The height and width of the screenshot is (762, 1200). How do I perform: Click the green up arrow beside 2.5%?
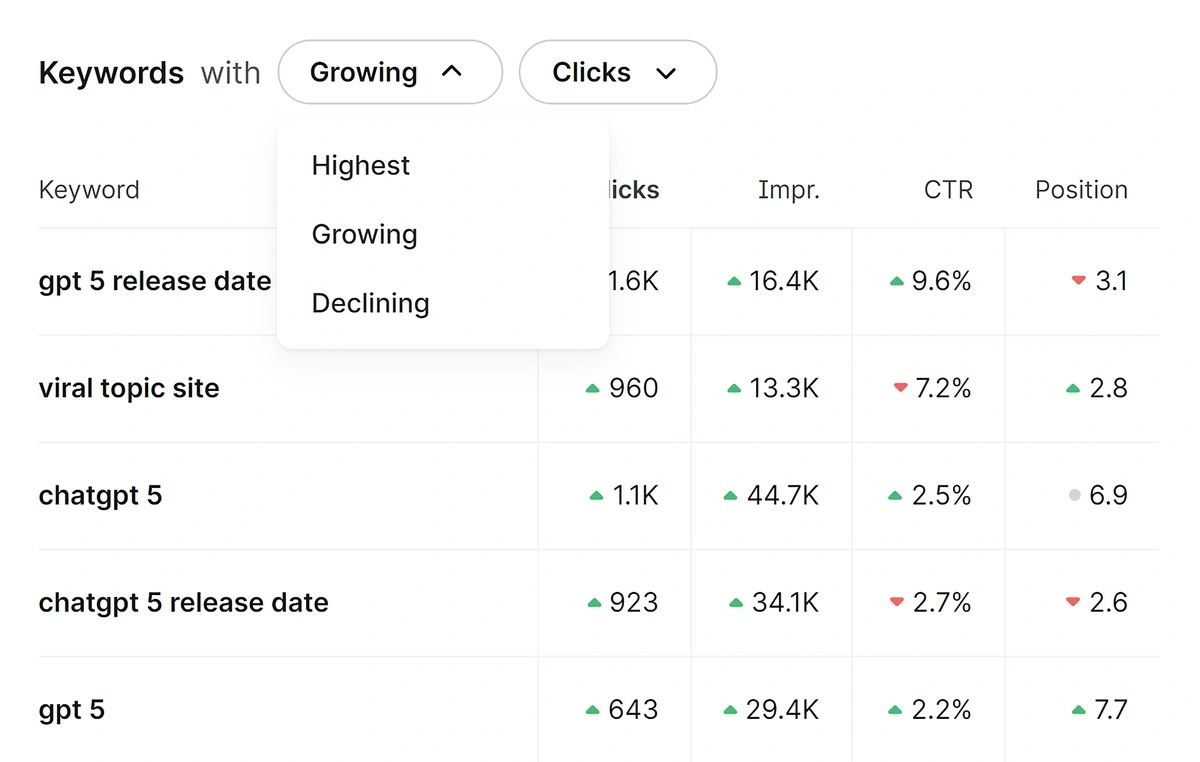pyautogui.click(x=895, y=496)
